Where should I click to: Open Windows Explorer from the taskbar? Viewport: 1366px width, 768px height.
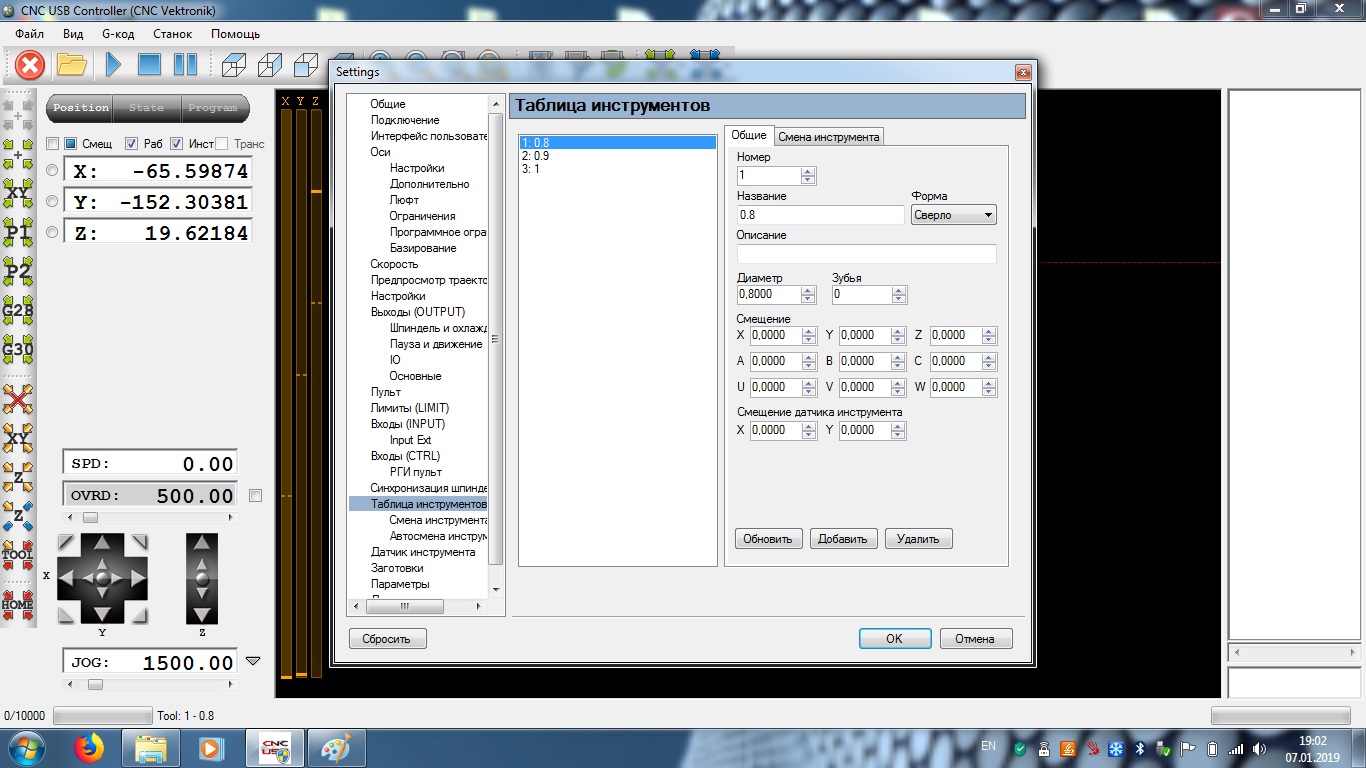click(150, 747)
